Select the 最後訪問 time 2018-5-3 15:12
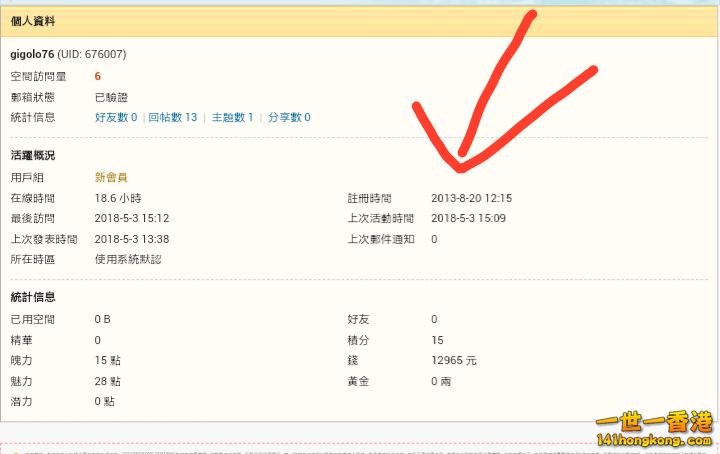The width and height of the screenshot is (720, 454). click(132, 218)
